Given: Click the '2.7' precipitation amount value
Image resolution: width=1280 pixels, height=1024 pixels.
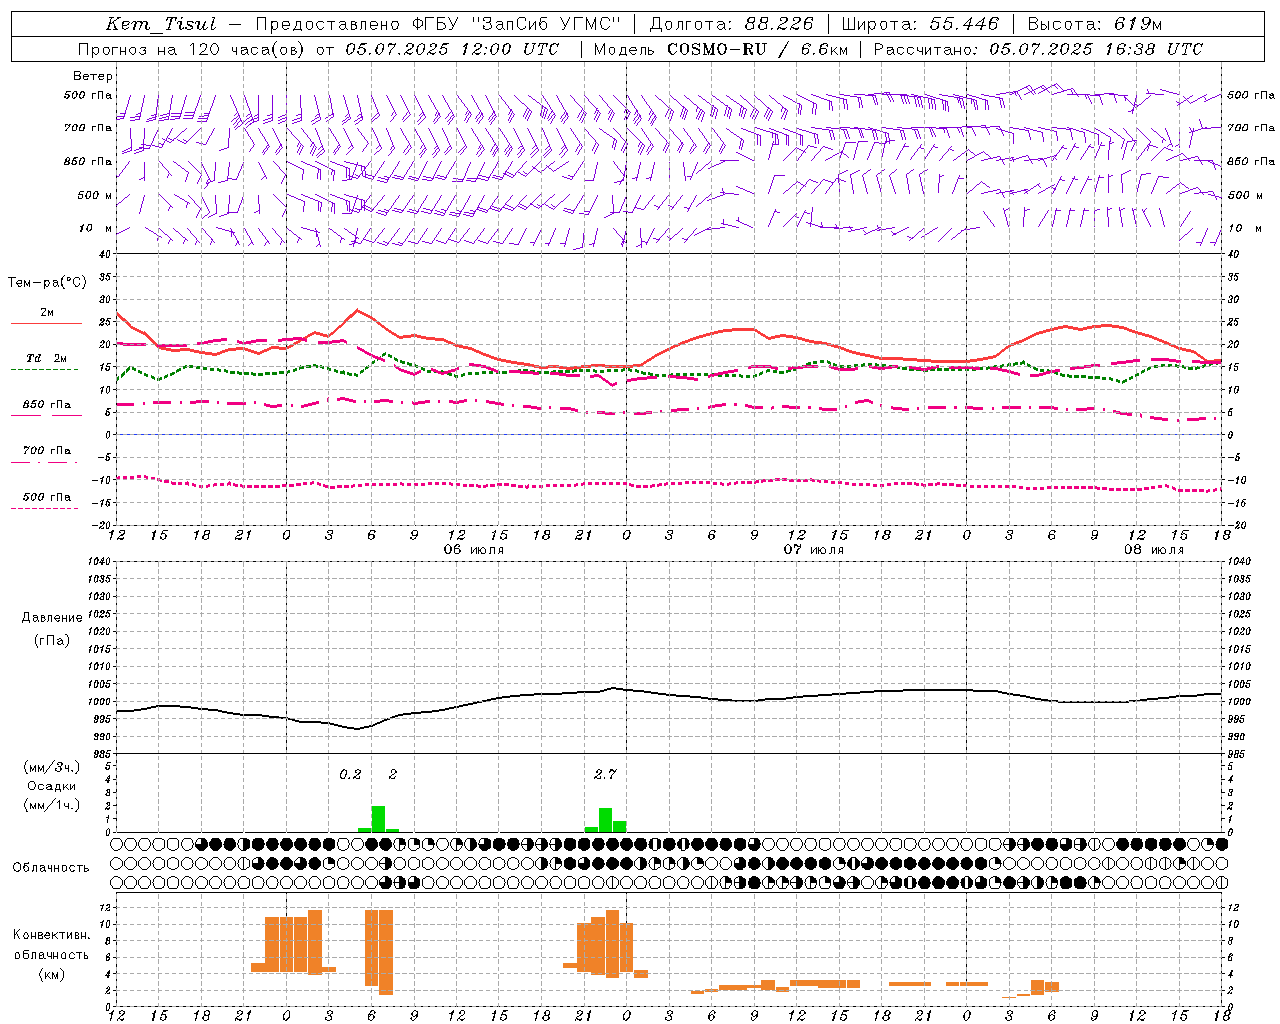Looking at the screenshot, I should 605,774.
